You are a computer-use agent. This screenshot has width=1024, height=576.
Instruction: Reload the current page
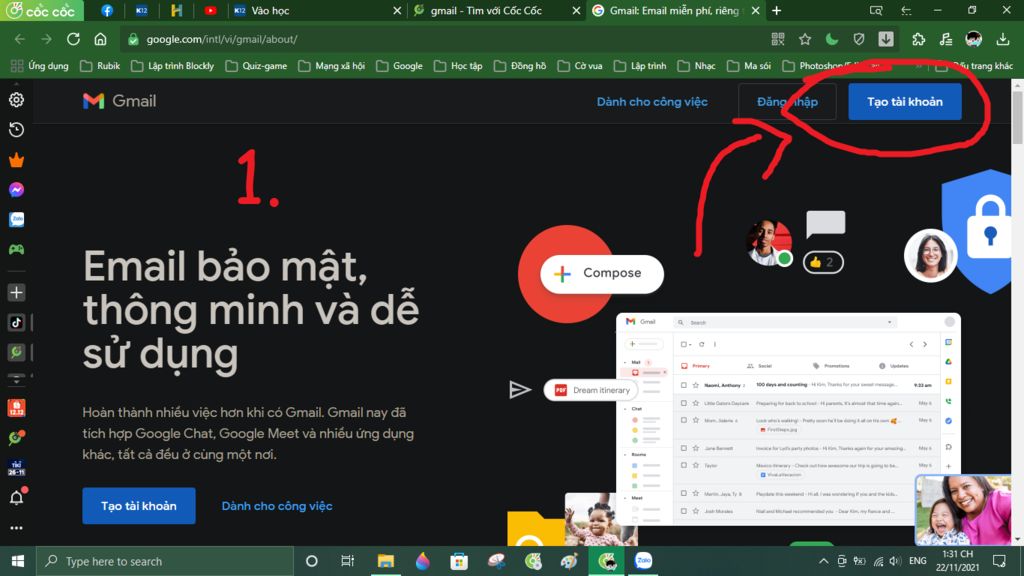(x=73, y=39)
